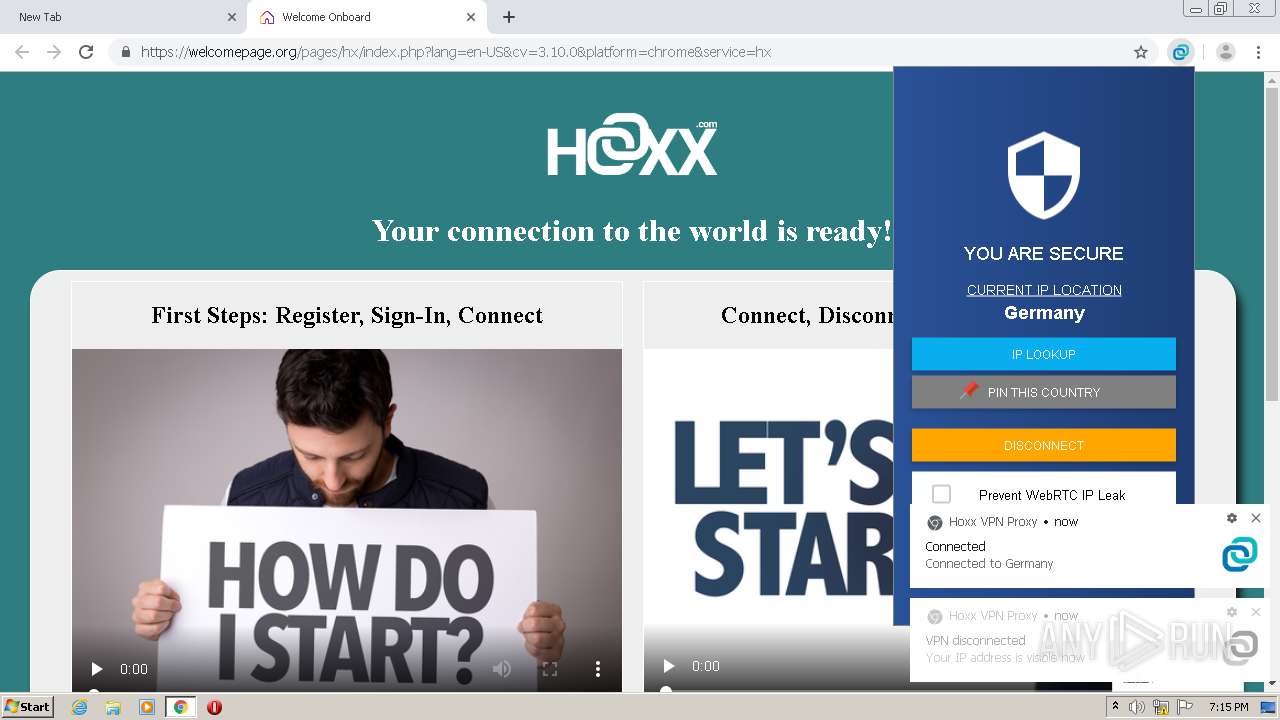Click the Connected to Germany notification text
This screenshot has width=1280, height=720.
click(989, 564)
